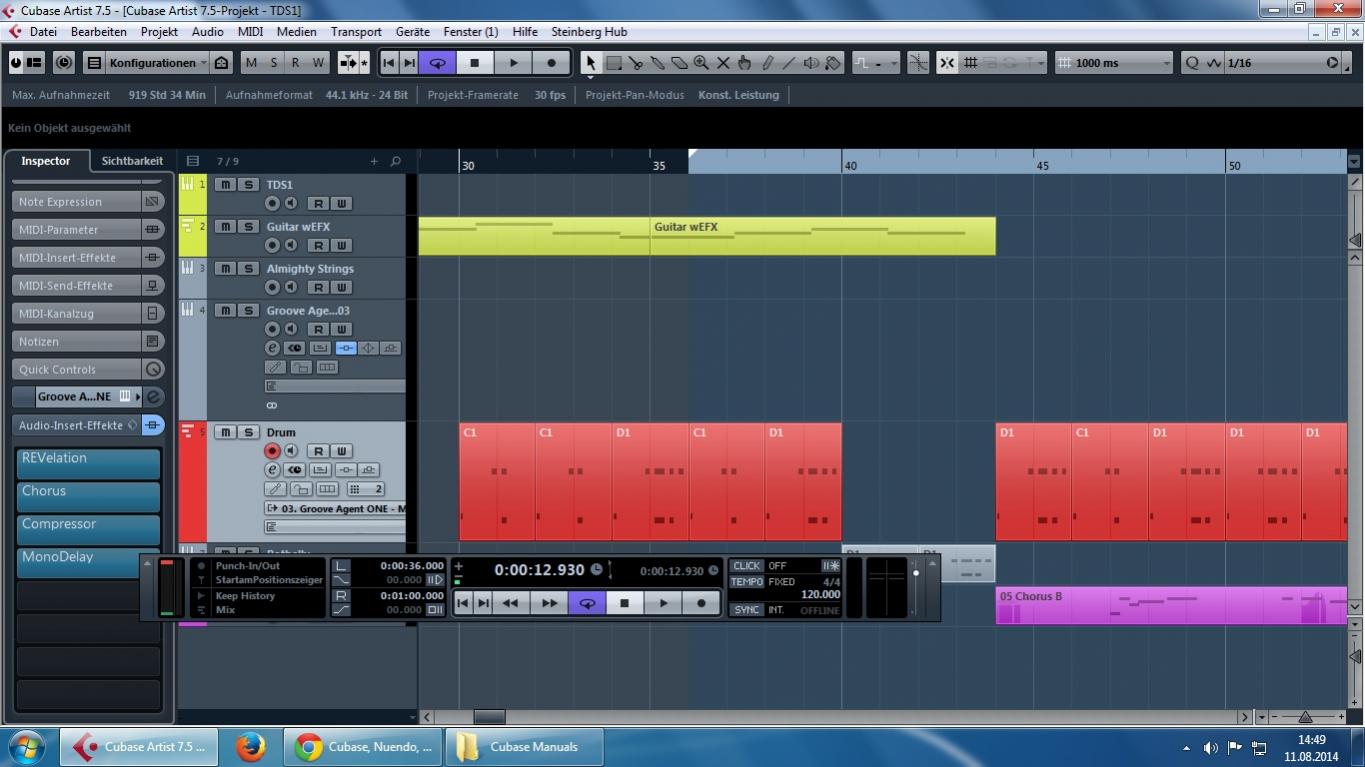
Task: Toggle metronome CLICK in transport panel
Action: [747, 566]
